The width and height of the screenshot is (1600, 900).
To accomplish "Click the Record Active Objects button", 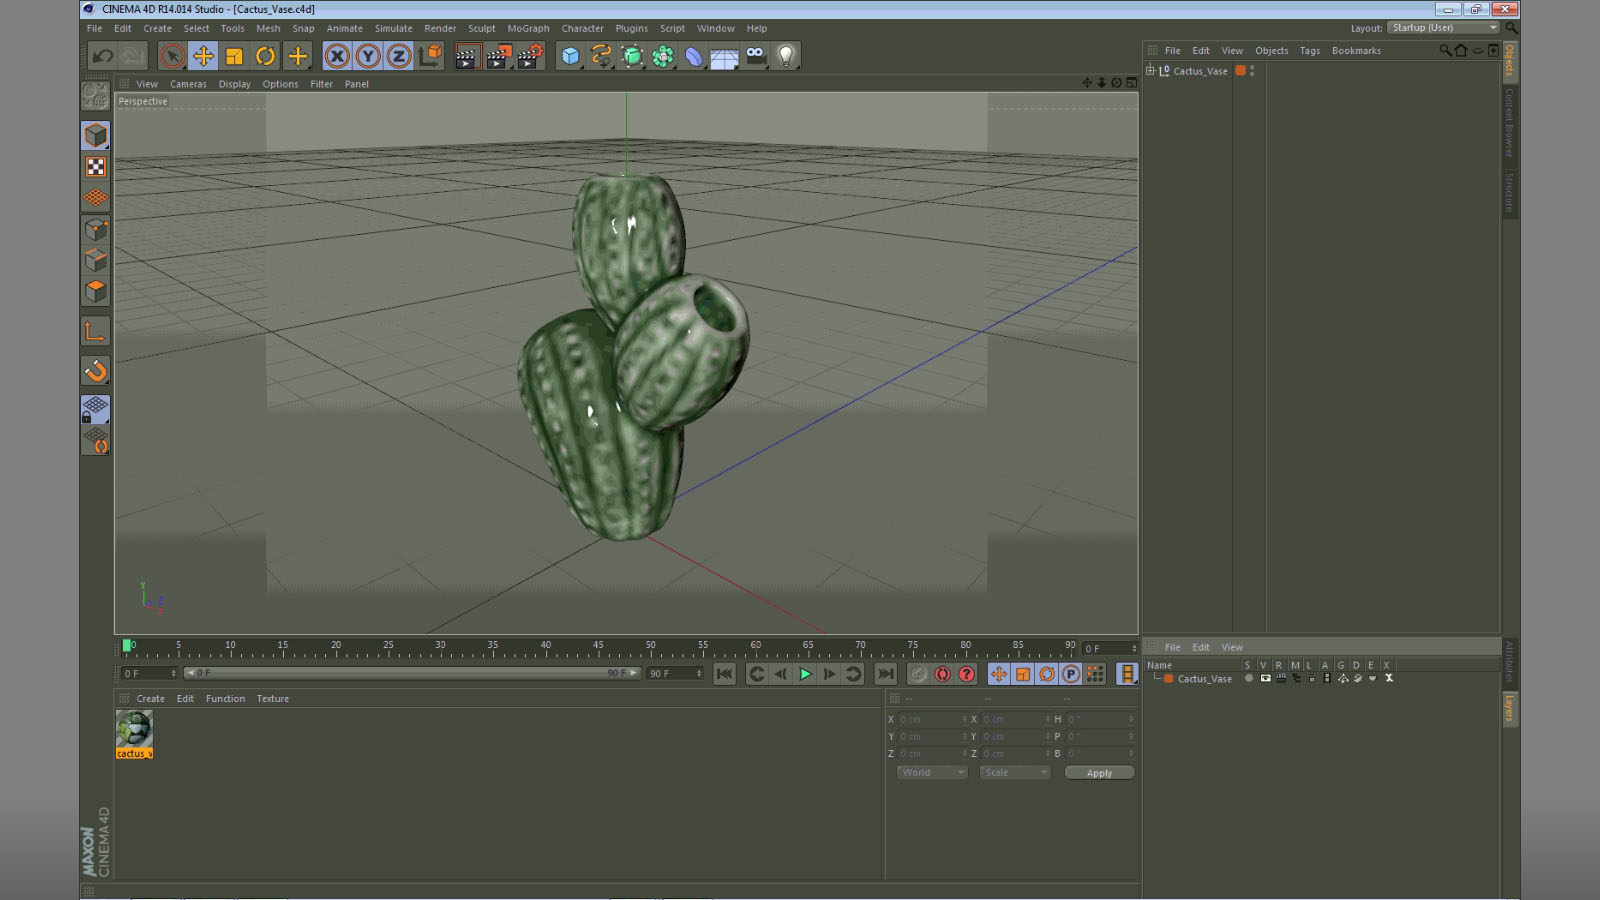I will pos(918,674).
